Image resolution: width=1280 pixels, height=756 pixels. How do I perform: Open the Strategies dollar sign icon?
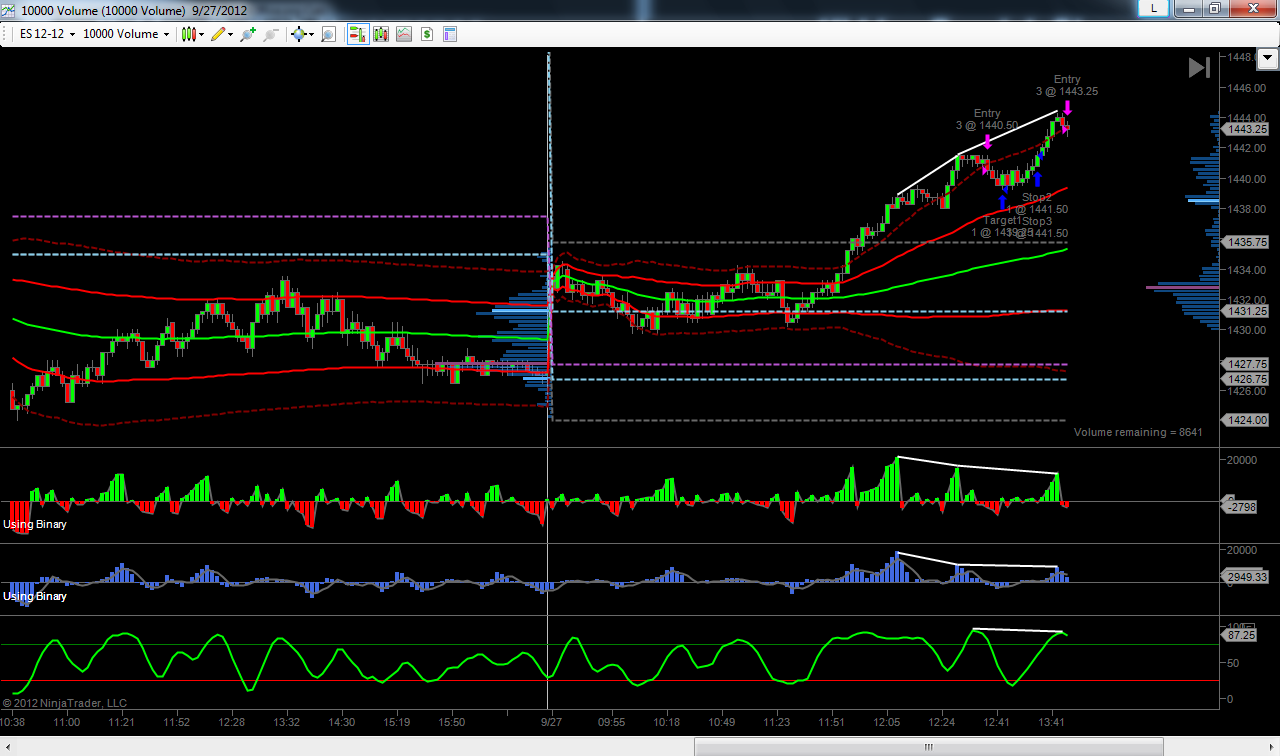pos(427,34)
